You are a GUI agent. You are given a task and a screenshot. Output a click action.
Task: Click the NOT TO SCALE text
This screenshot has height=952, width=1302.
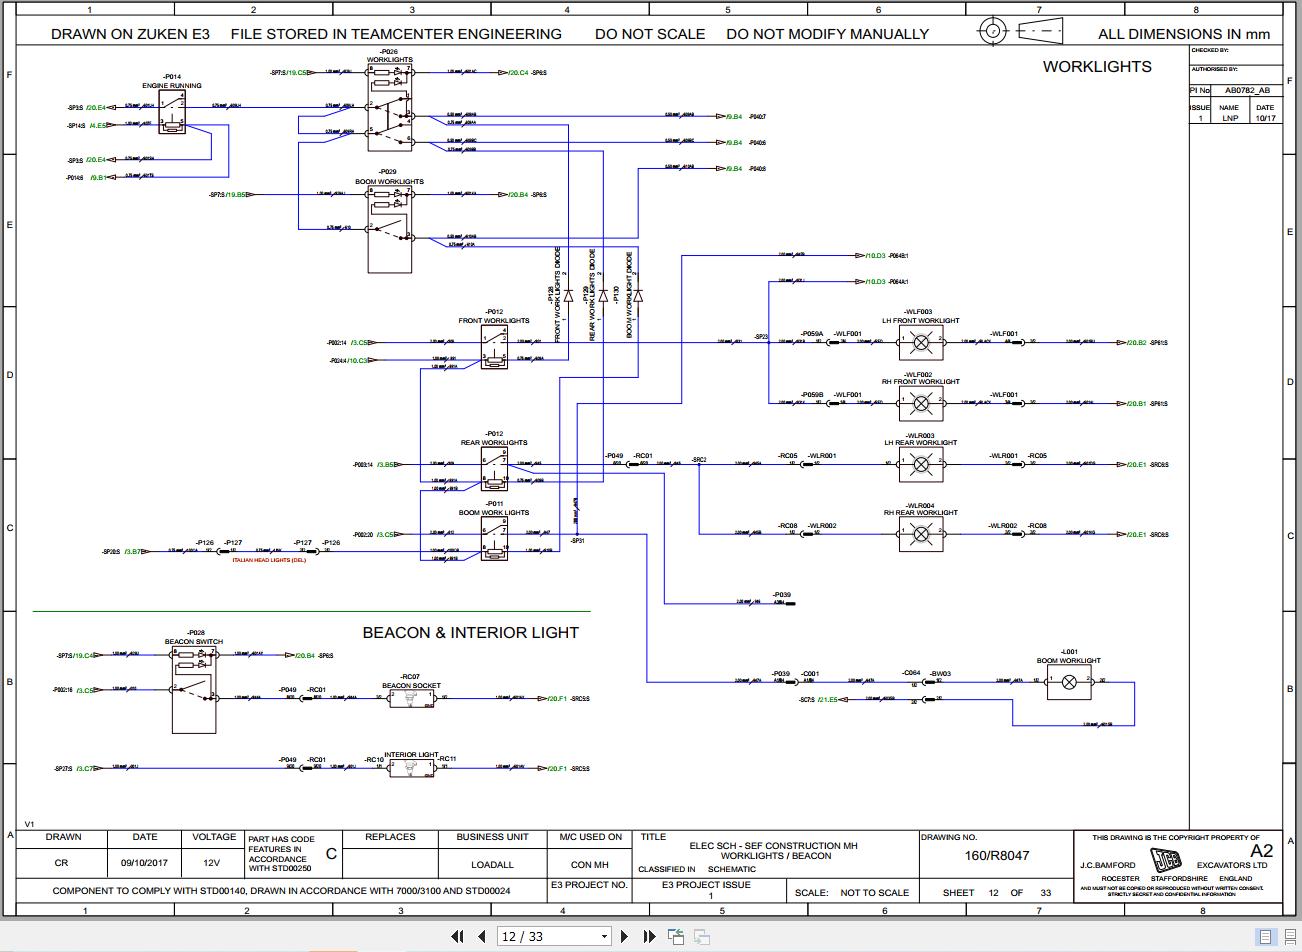coord(875,892)
